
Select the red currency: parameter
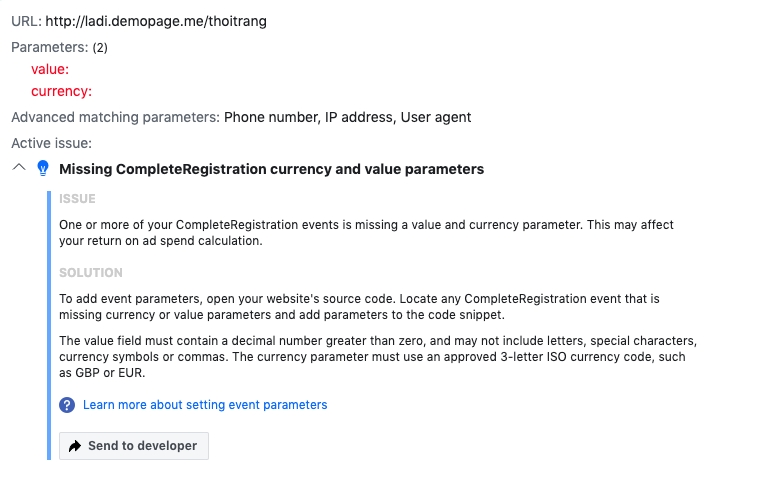click(x=61, y=91)
